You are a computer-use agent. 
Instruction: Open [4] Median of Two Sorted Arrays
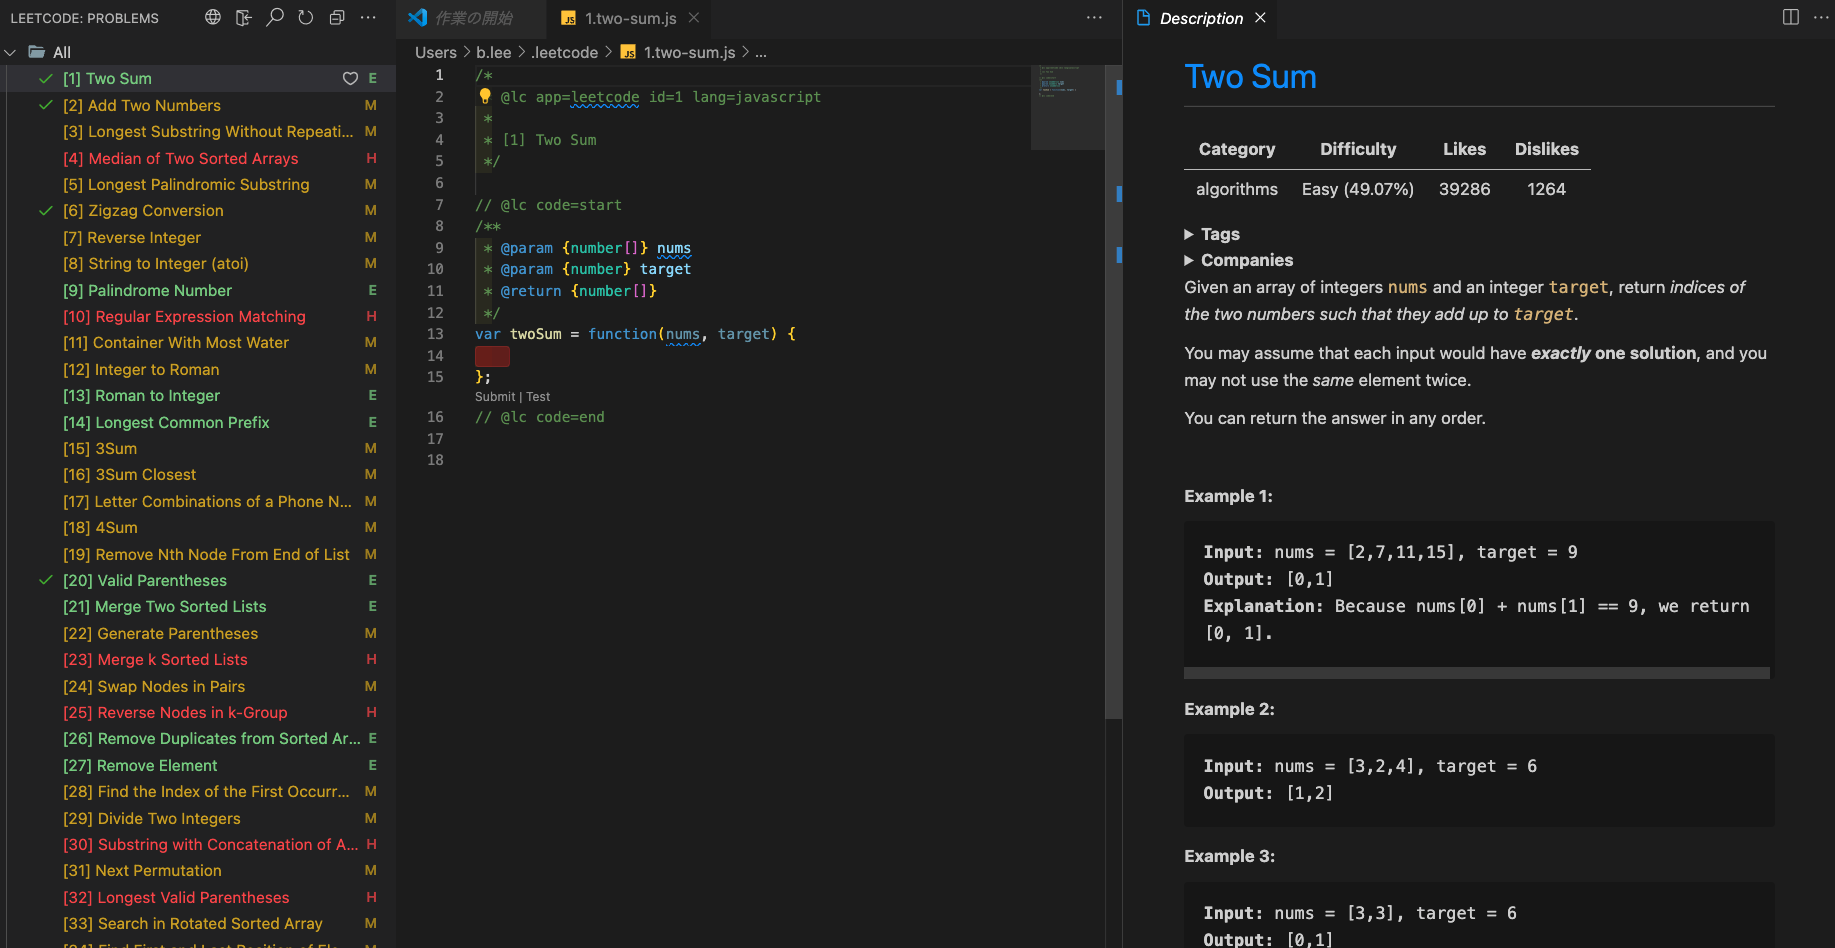[x=200, y=158]
